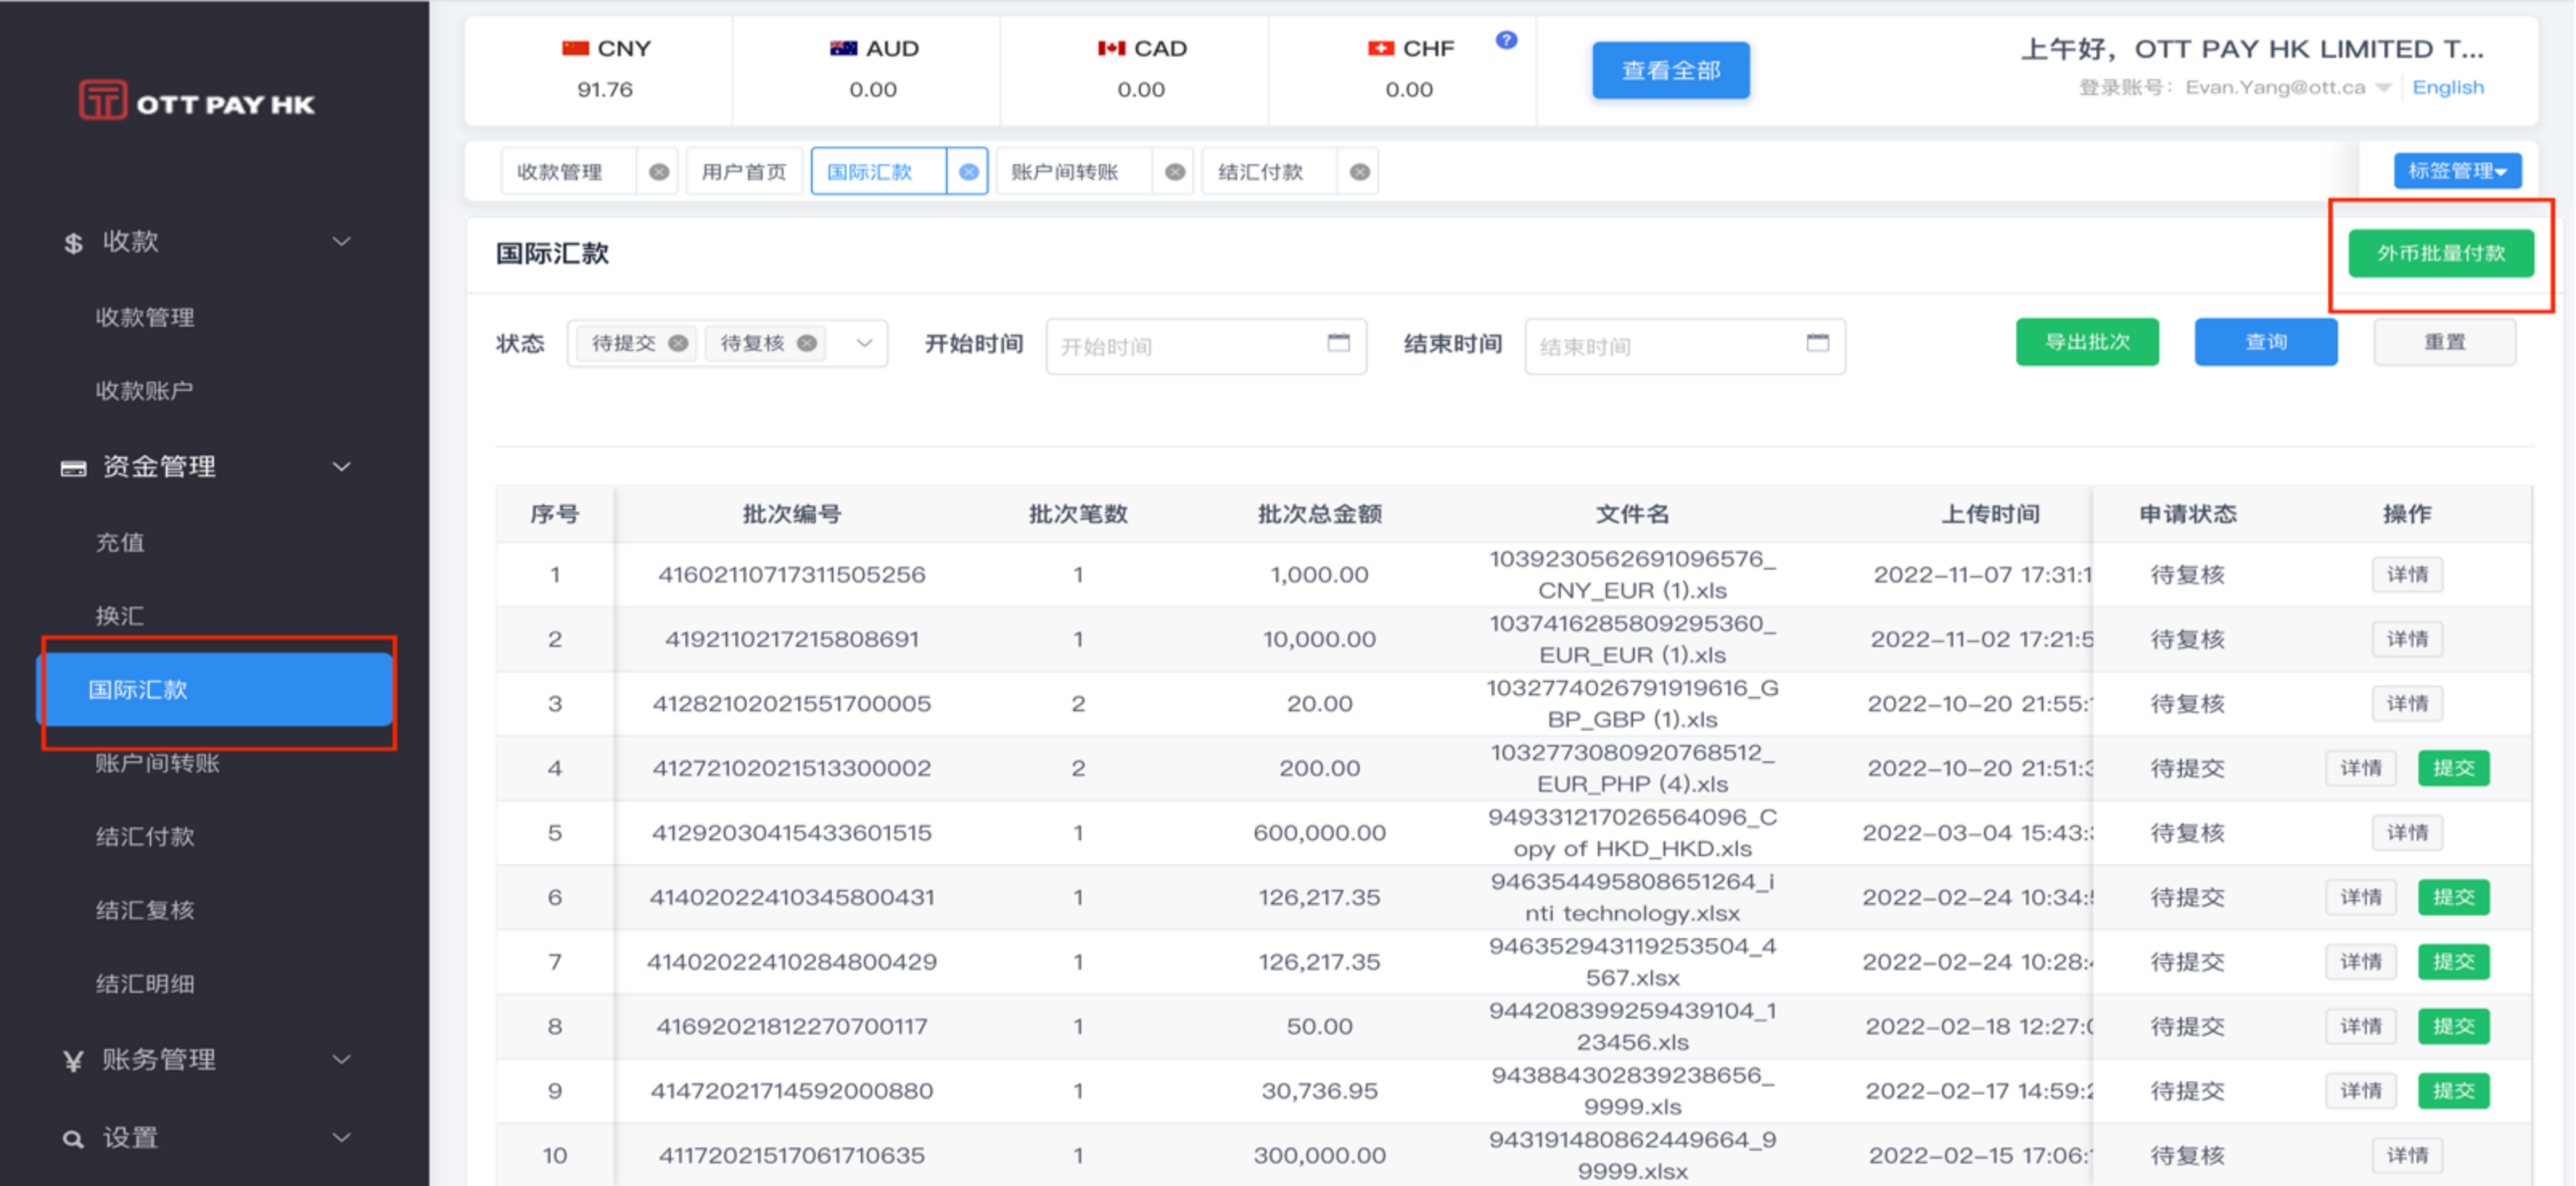Click 提交 for row 6
Viewport: 2576px width, 1186px height.
[x=2453, y=897]
